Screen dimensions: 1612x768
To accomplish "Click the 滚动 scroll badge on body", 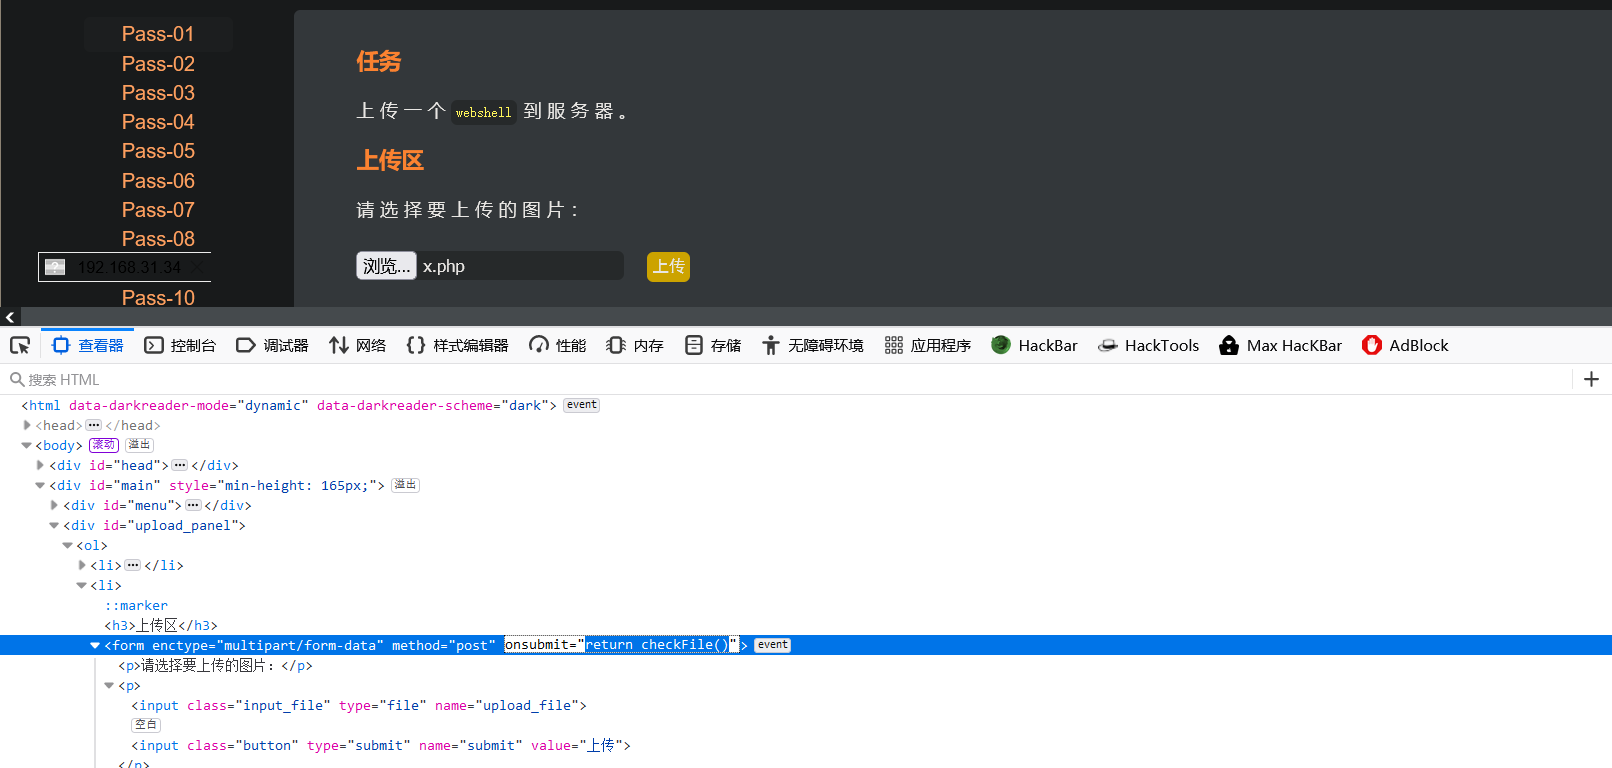I will (104, 445).
